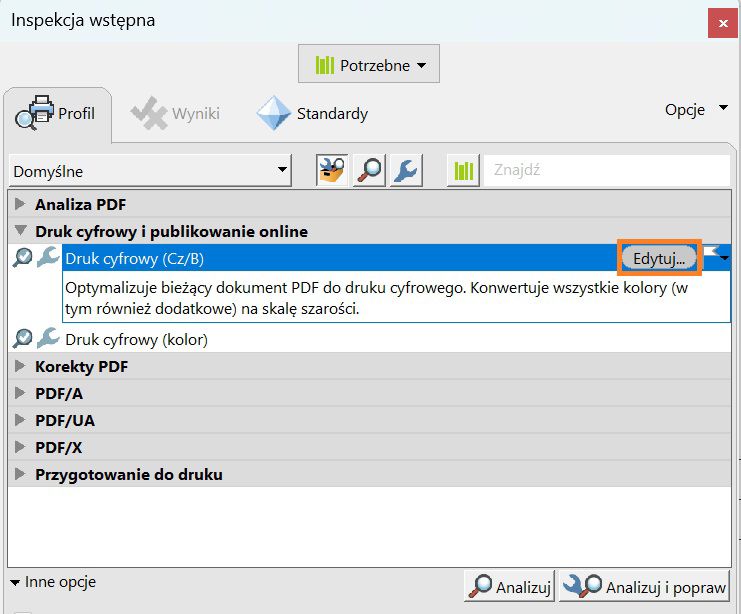Collapse Druk cyfrowy i publikowanie online group

20,231
